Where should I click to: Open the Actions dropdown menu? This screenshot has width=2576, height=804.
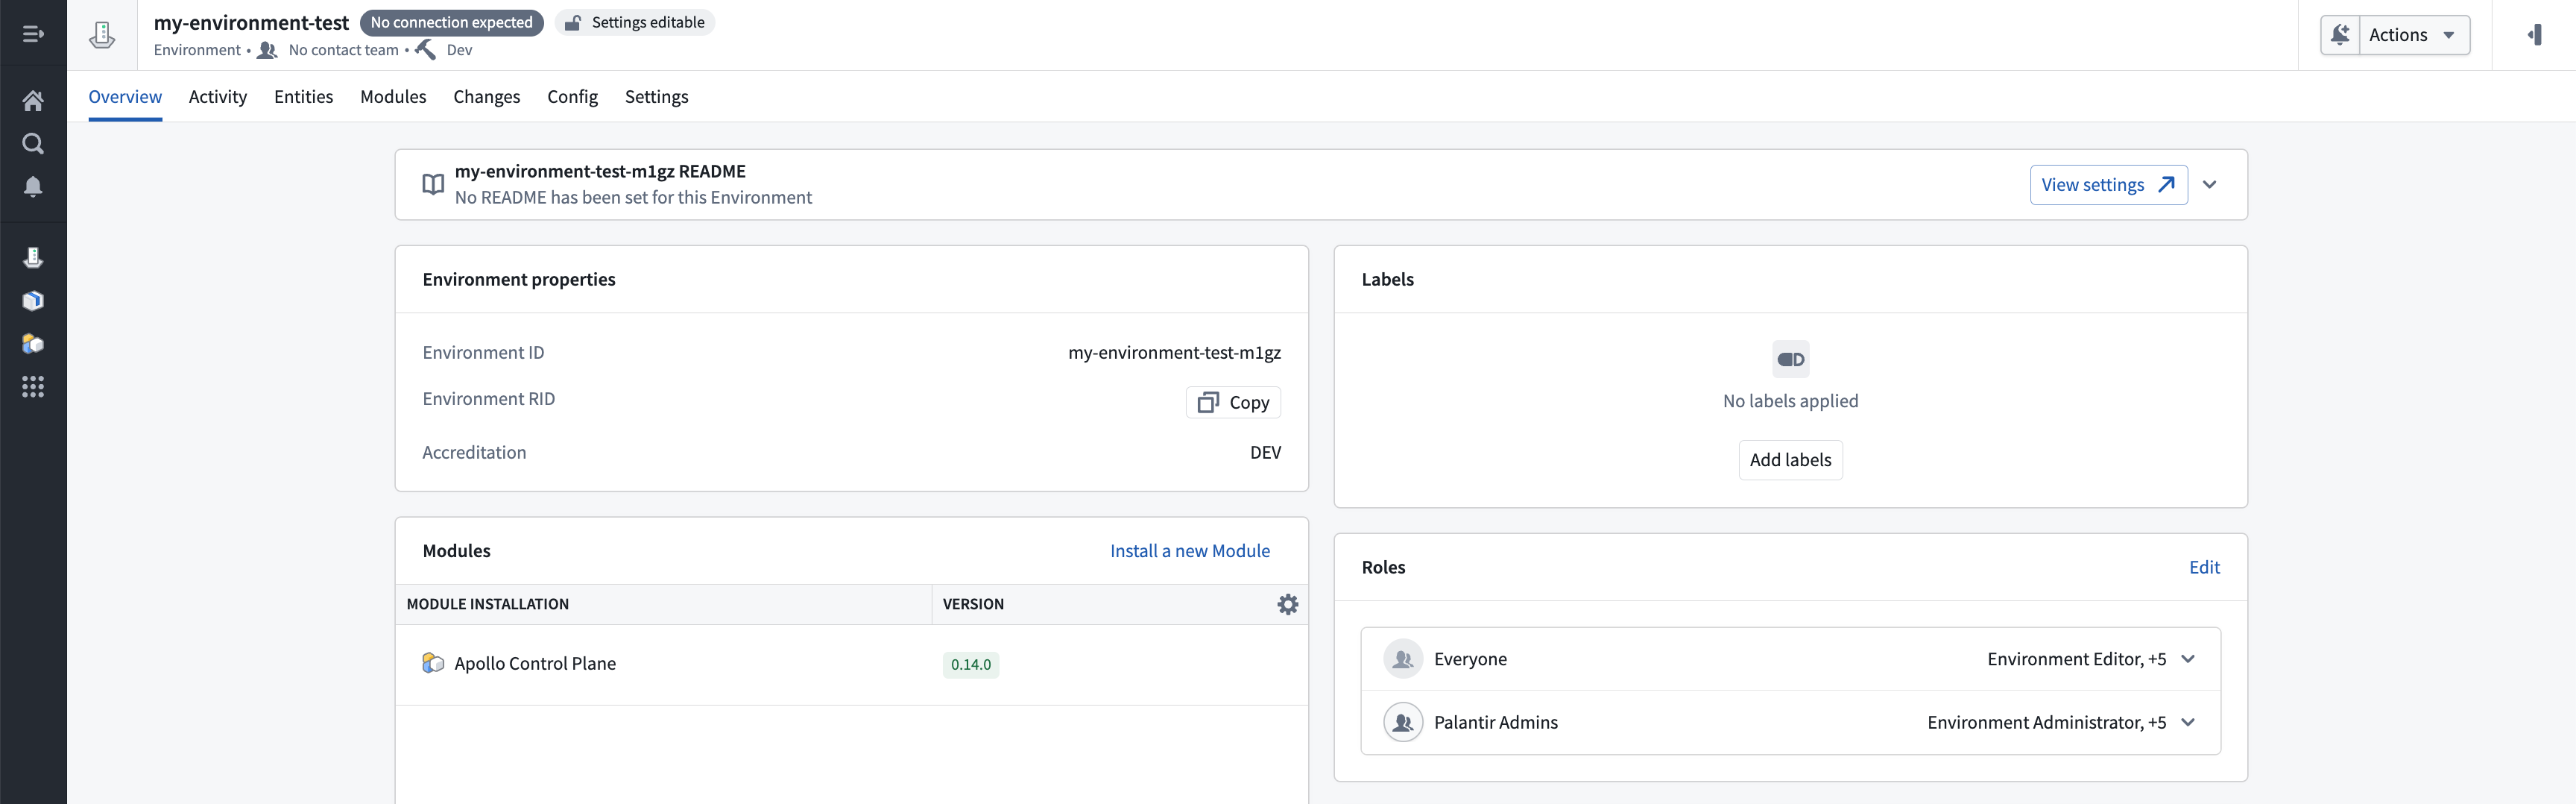(x=2414, y=35)
